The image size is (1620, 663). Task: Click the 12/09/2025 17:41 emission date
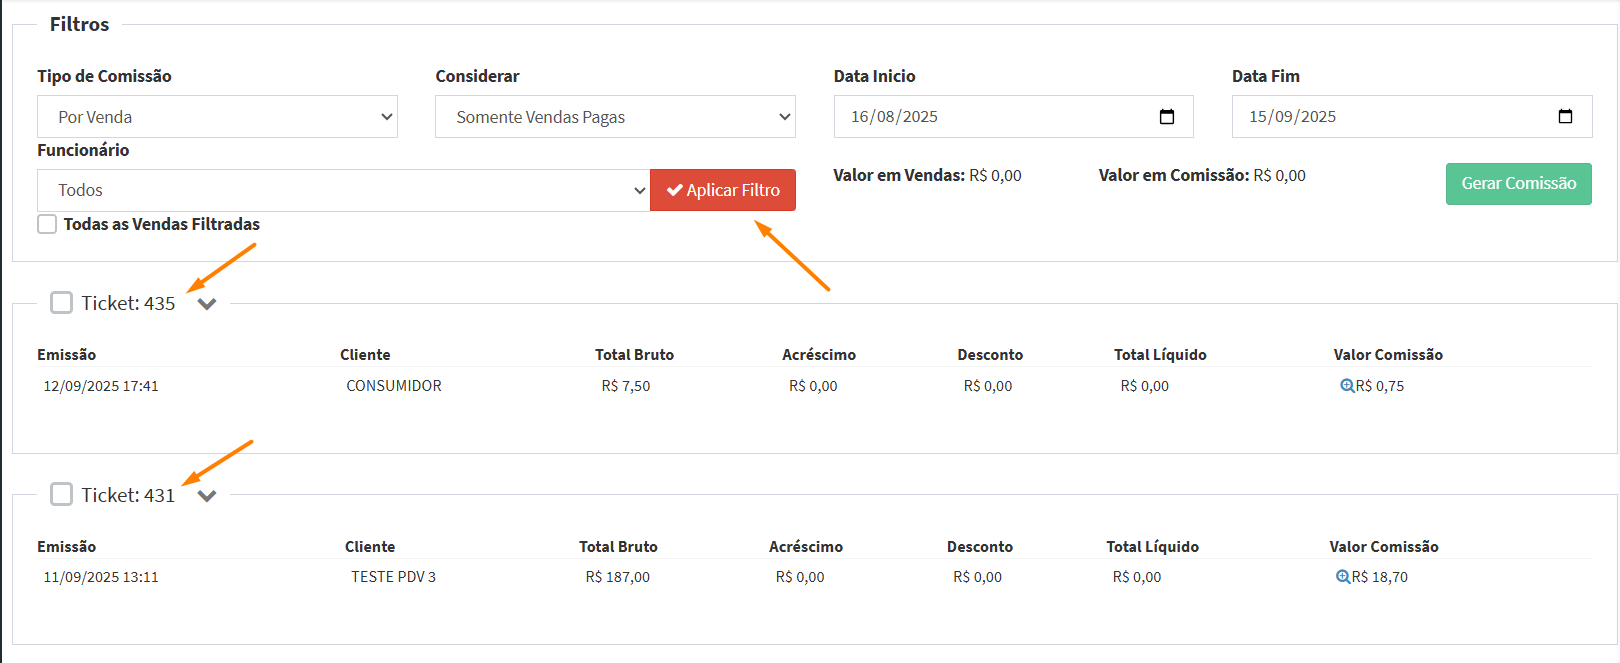pyautogui.click(x=101, y=386)
